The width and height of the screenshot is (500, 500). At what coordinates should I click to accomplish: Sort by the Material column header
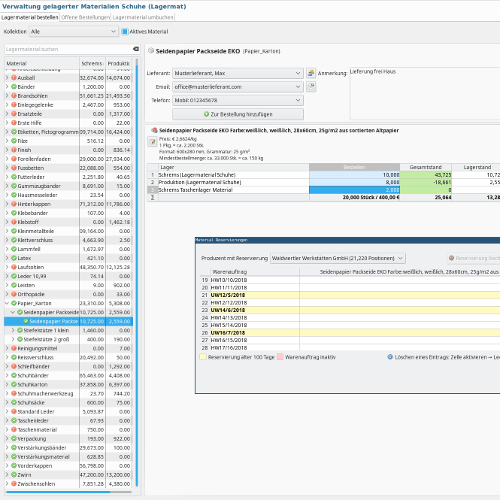[x=42, y=63]
